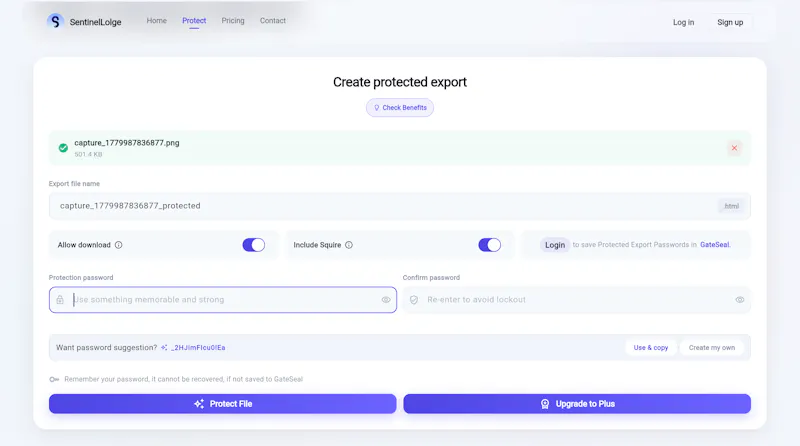Image resolution: width=800 pixels, height=446 pixels.
Task: Toggle the Allow download switch
Action: pyautogui.click(x=254, y=245)
